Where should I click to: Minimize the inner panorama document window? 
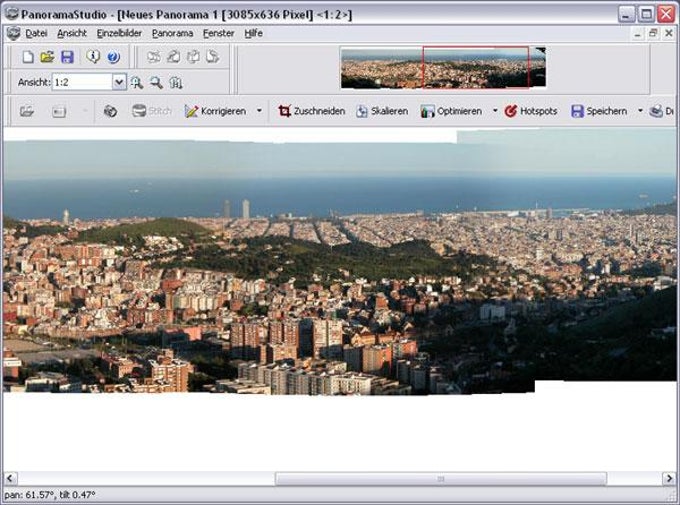(638, 33)
